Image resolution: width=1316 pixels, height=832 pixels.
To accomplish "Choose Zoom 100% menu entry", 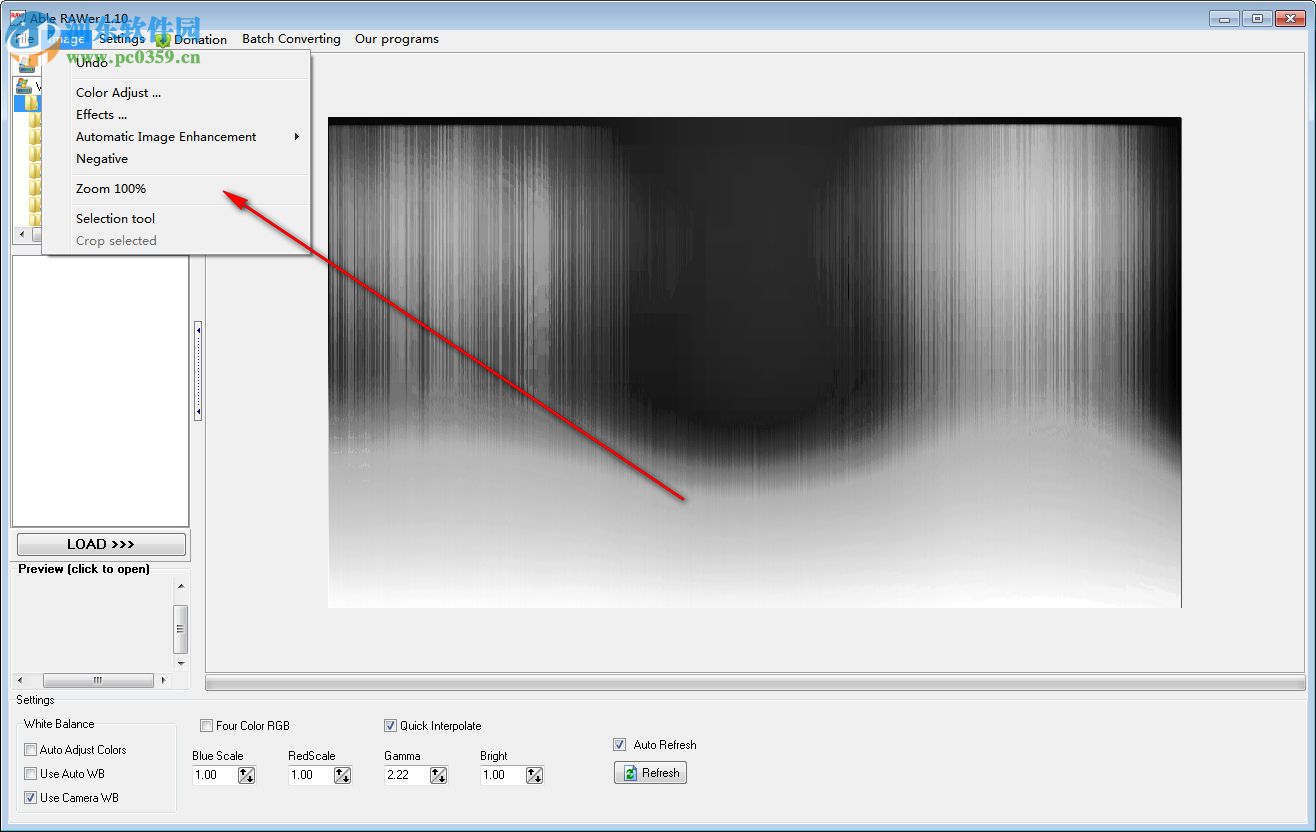I will (177, 189).
